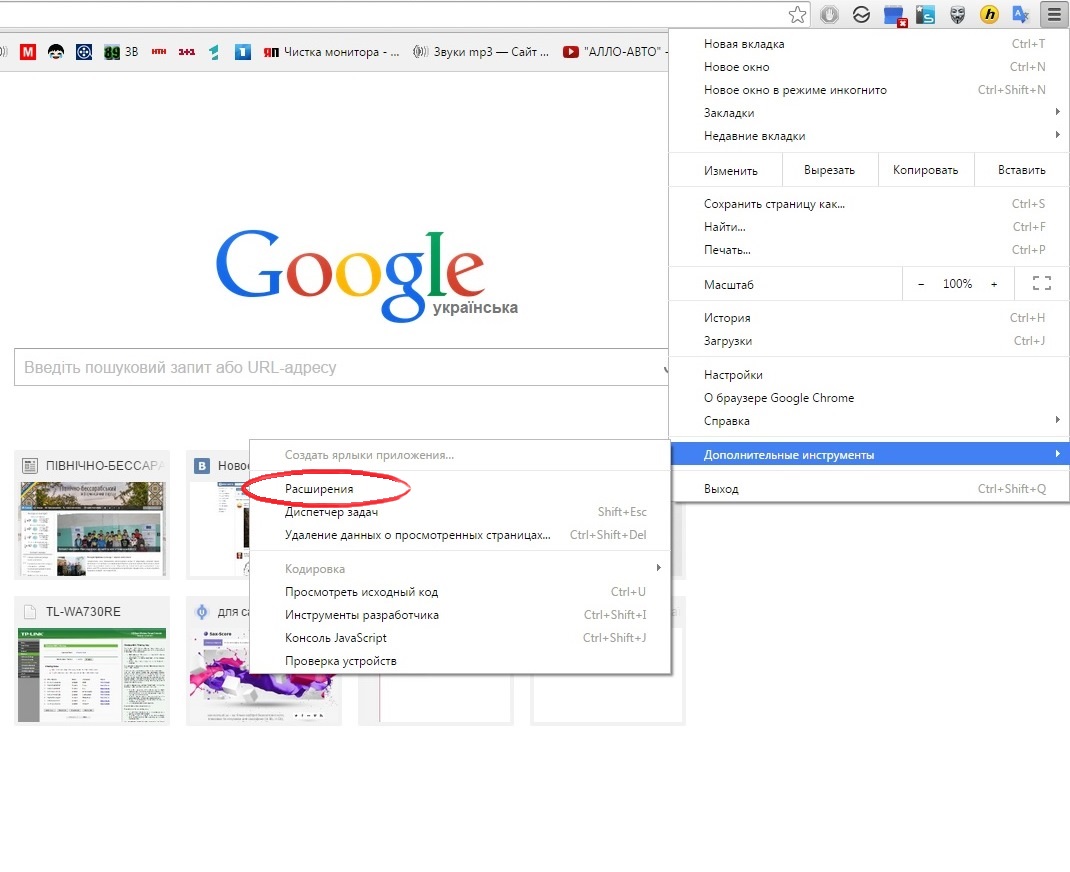Choose Удаление данных о просмотренных страницах
This screenshot has width=1070, height=872.
click(x=460, y=535)
